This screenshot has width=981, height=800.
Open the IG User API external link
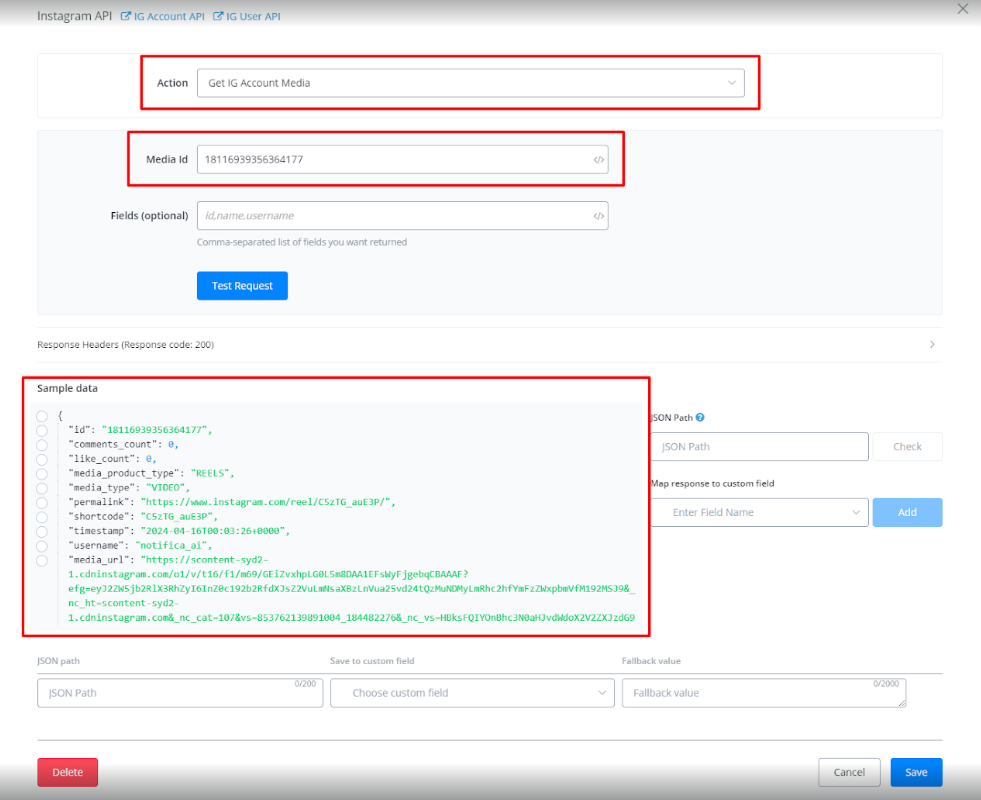coord(247,17)
